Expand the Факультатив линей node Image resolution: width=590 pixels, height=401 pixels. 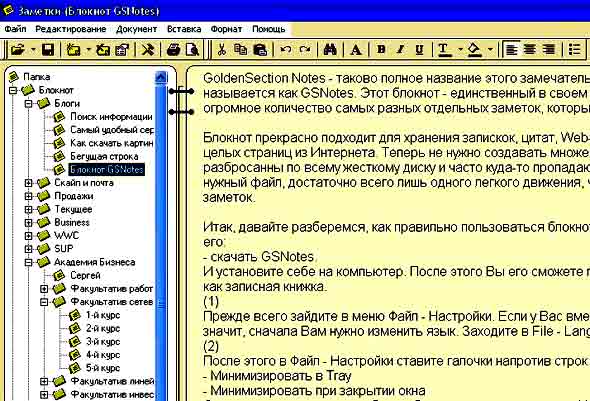tap(44, 381)
